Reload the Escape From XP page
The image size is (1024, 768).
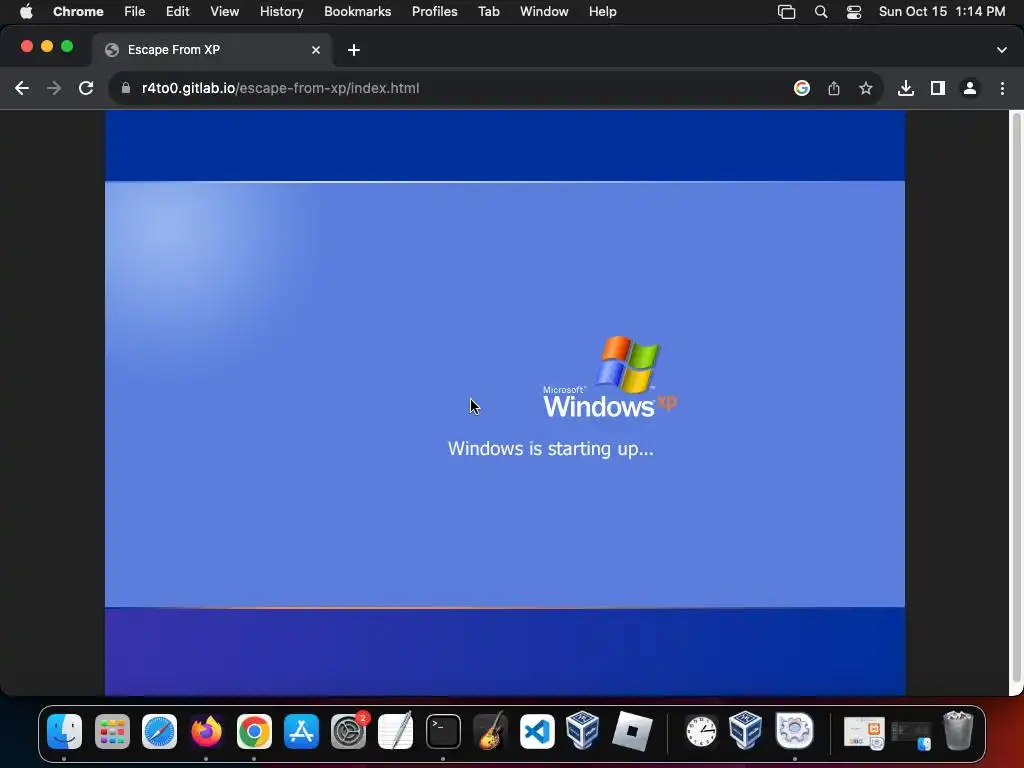click(x=86, y=88)
